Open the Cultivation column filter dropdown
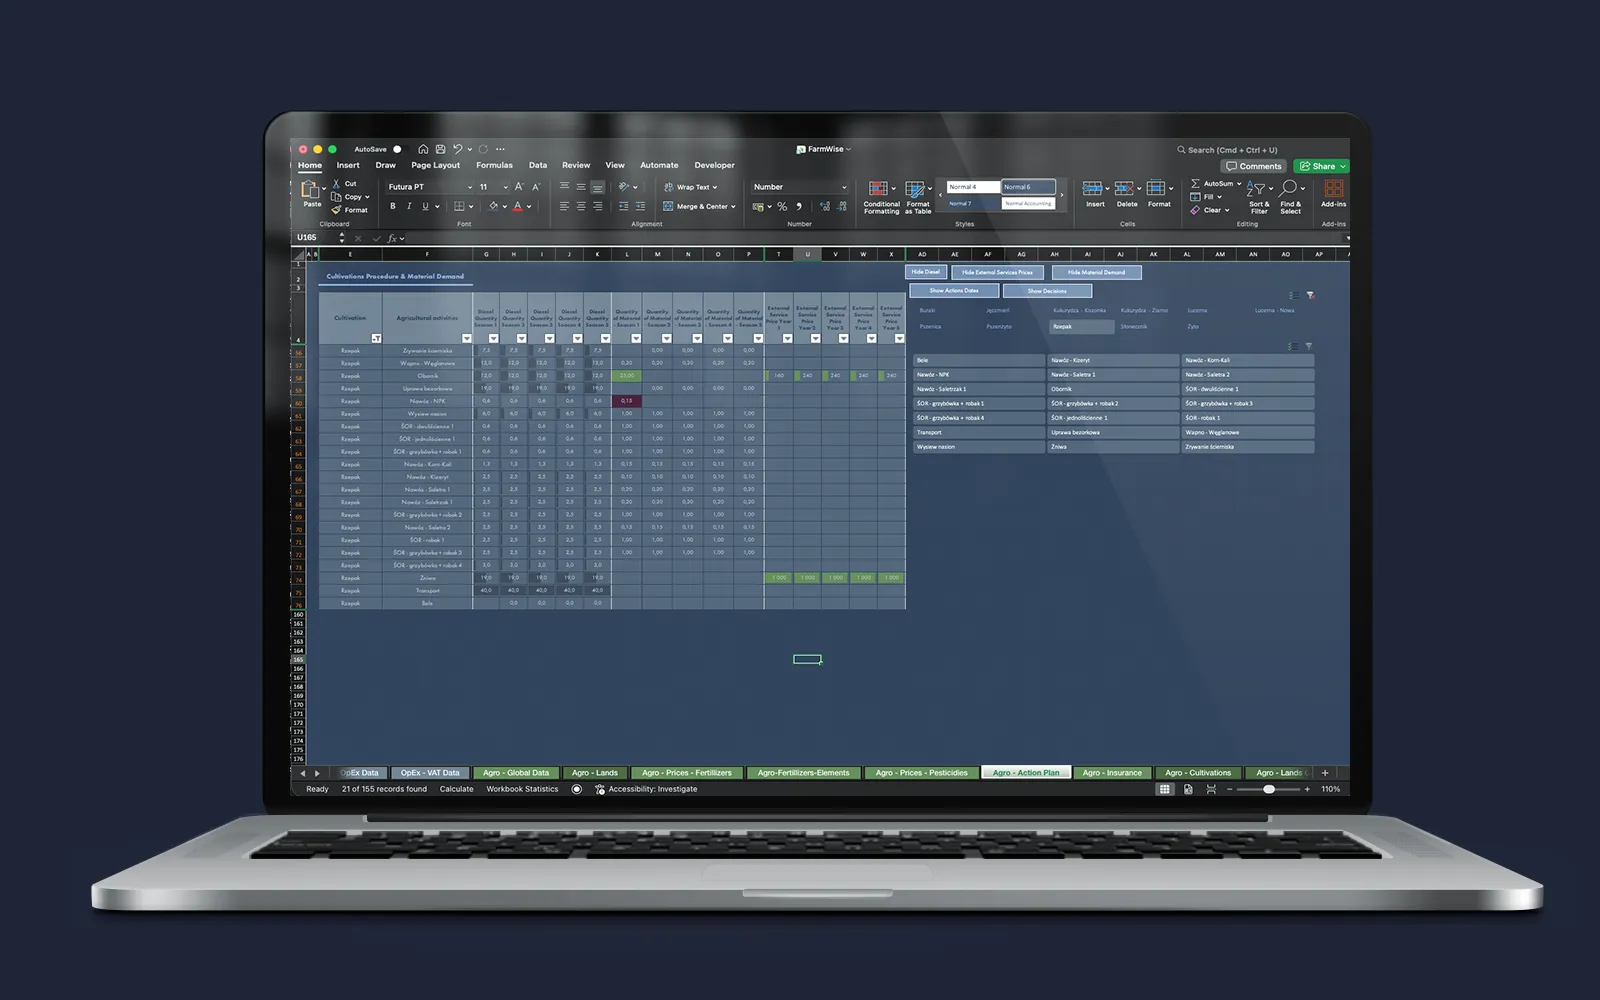The image size is (1600, 1000). [x=376, y=338]
